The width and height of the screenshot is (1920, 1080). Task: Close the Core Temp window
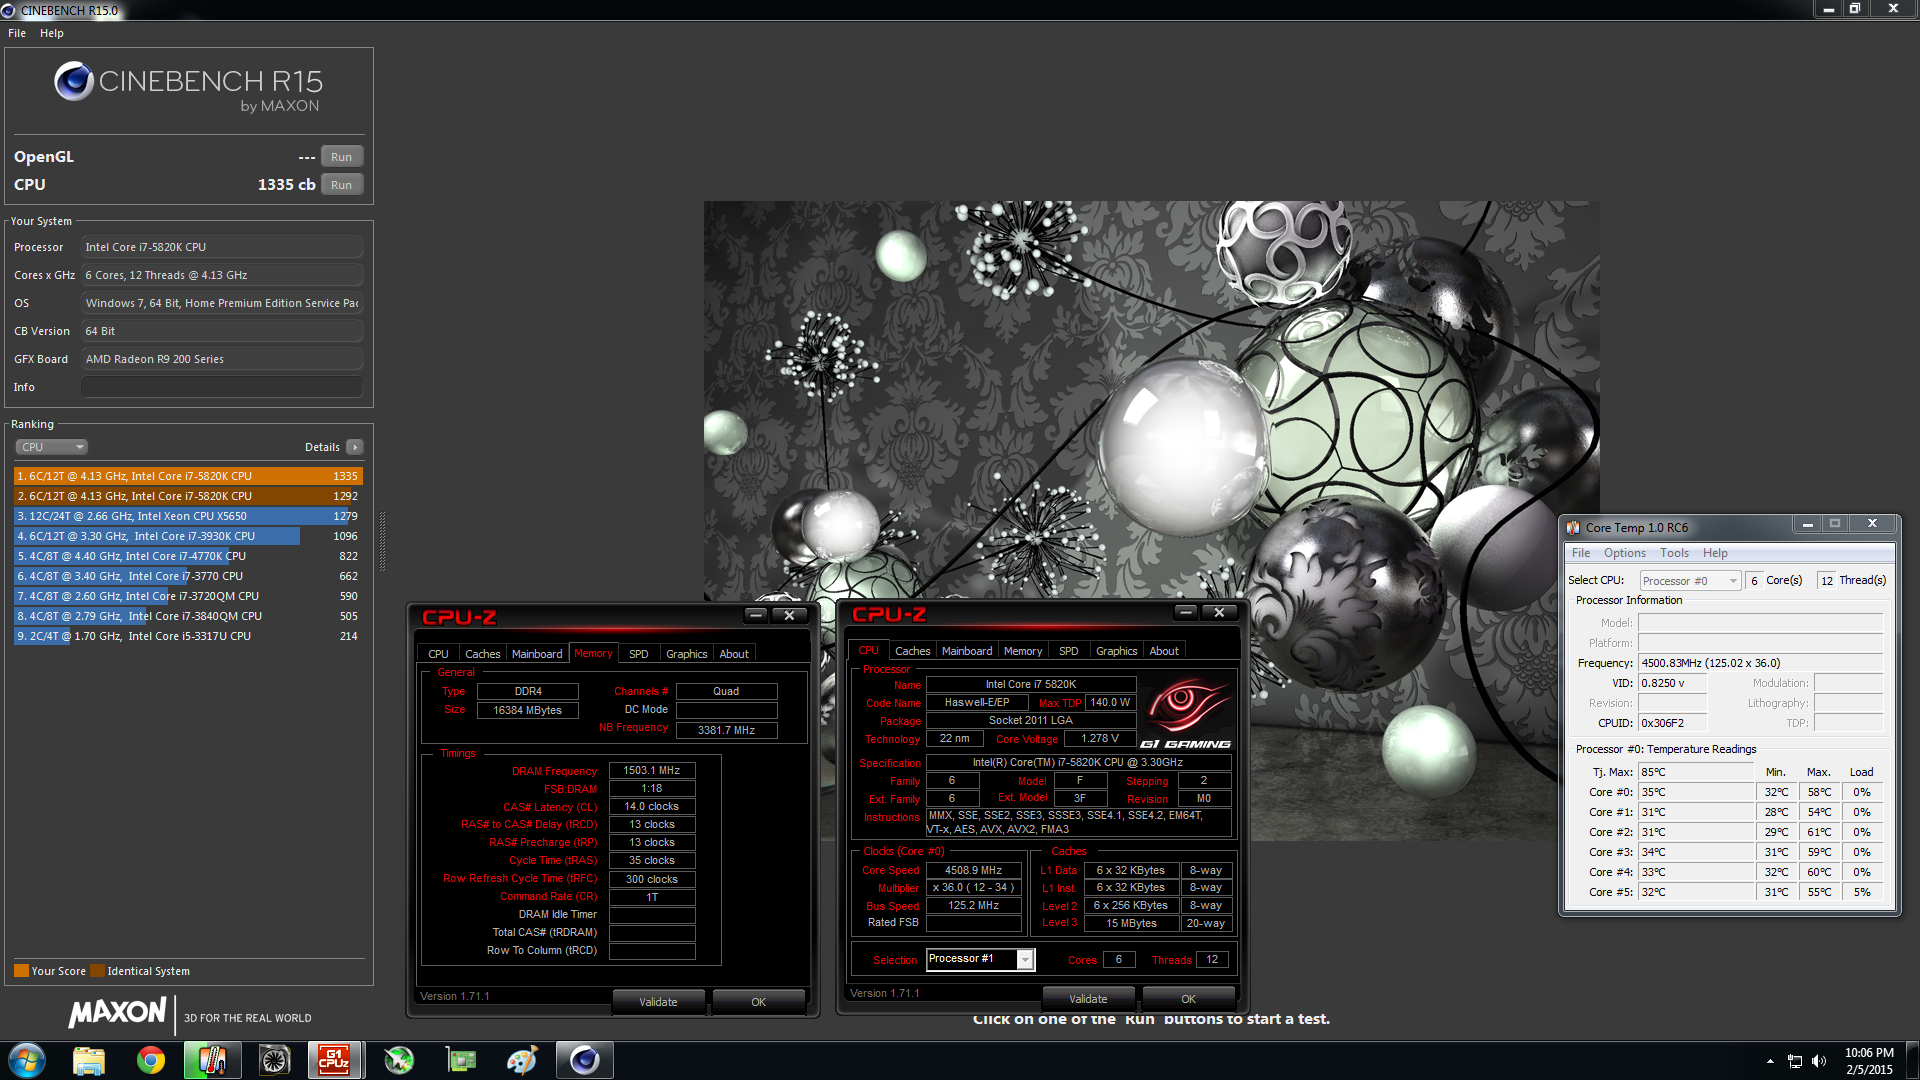[1872, 524]
